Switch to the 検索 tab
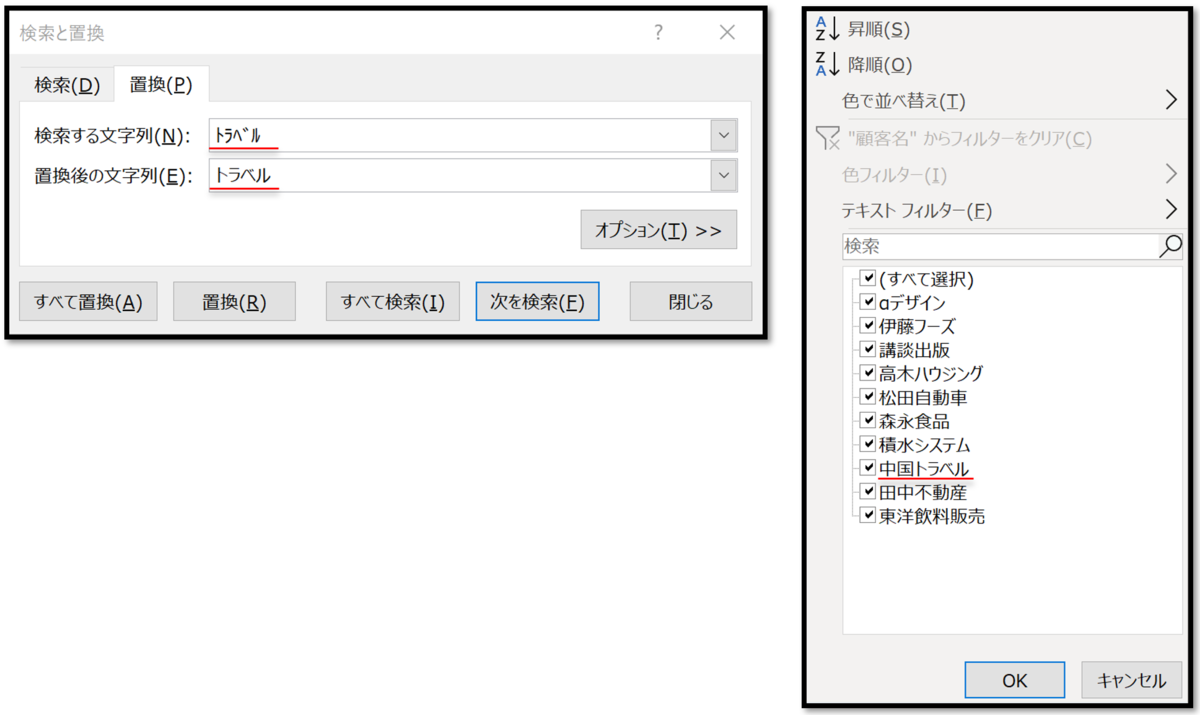Viewport: 1200px width, 715px height. coord(66,85)
